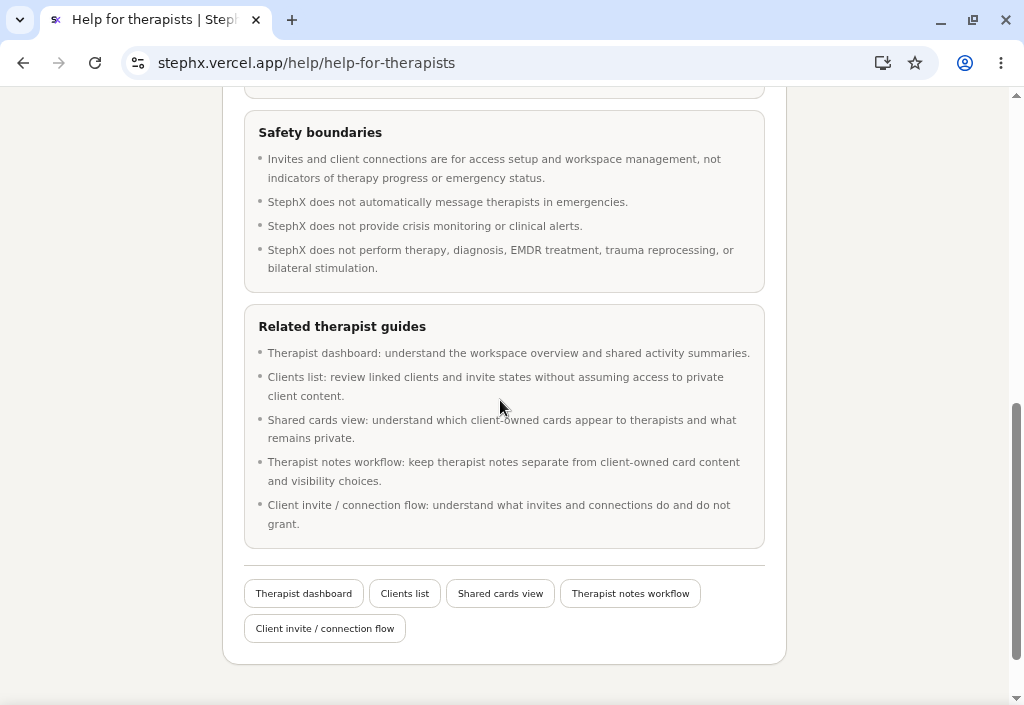Expand the tab search dropdown
Screen dimensions: 1024x705
coord(20,20)
